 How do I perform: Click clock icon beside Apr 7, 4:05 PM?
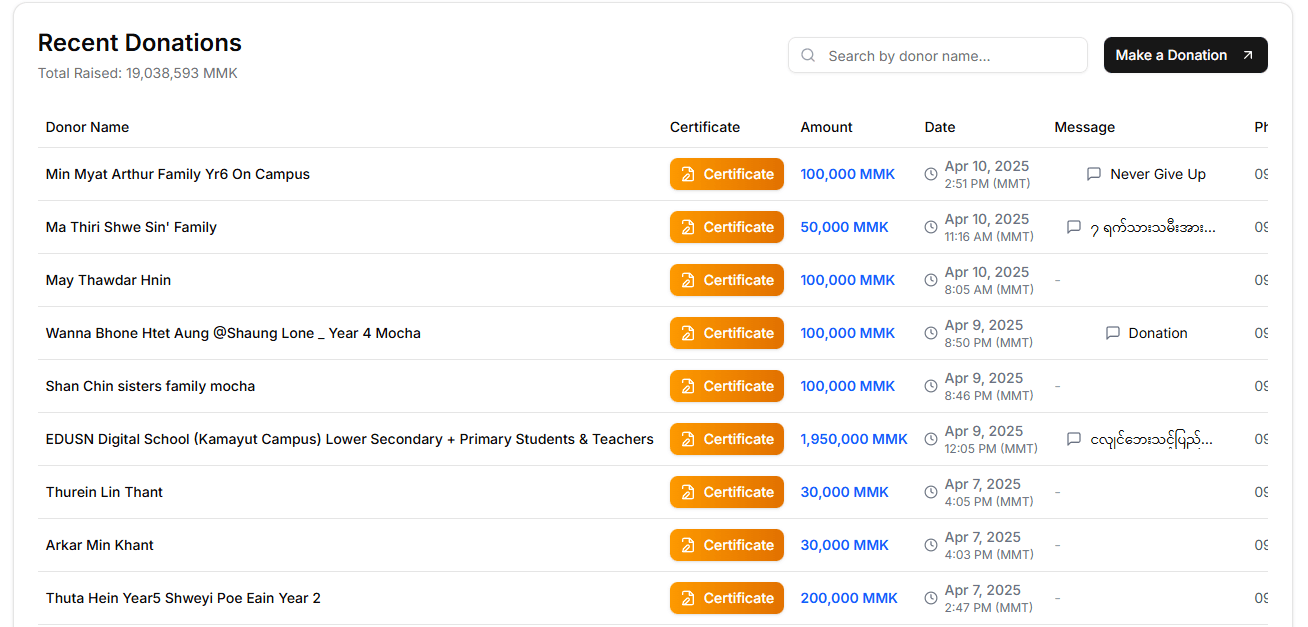click(x=931, y=492)
